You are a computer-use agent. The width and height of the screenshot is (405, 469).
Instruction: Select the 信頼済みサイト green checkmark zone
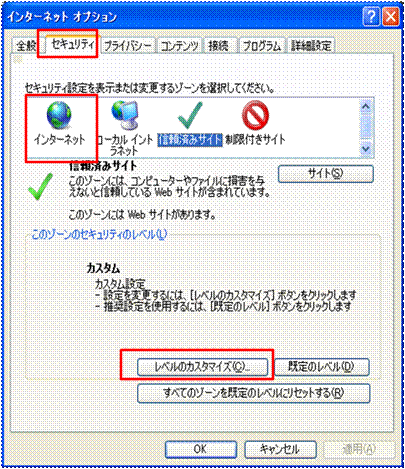(190, 125)
